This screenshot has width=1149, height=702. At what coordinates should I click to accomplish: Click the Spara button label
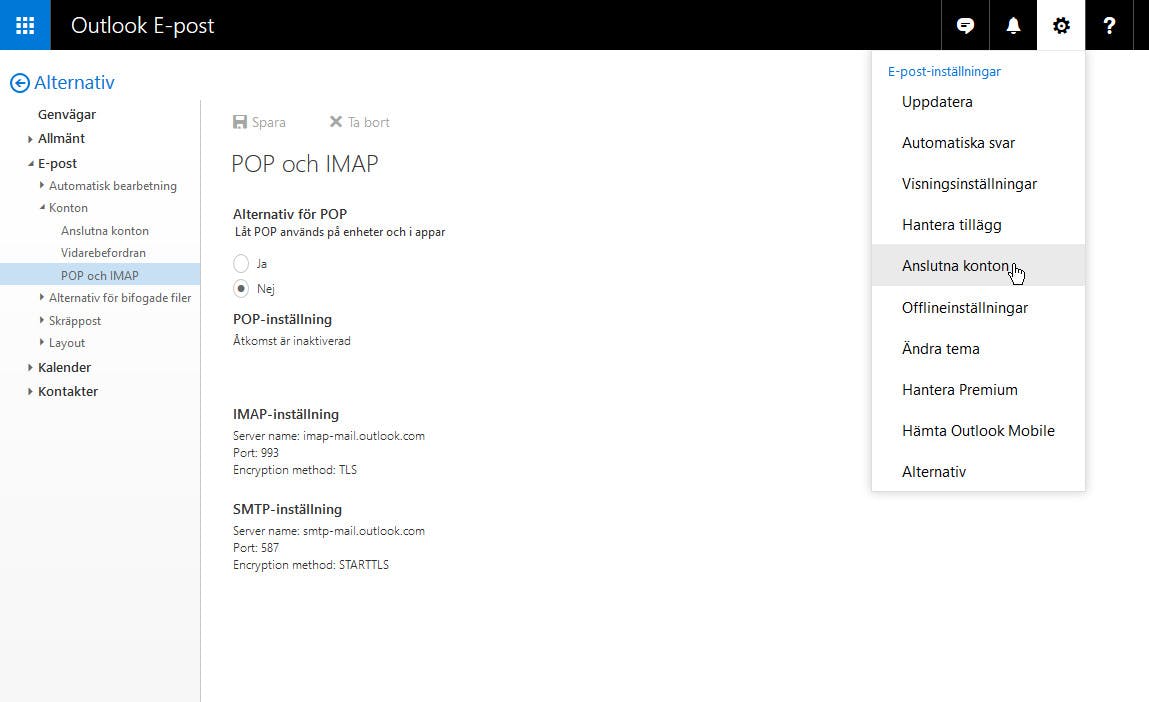(269, 122)
